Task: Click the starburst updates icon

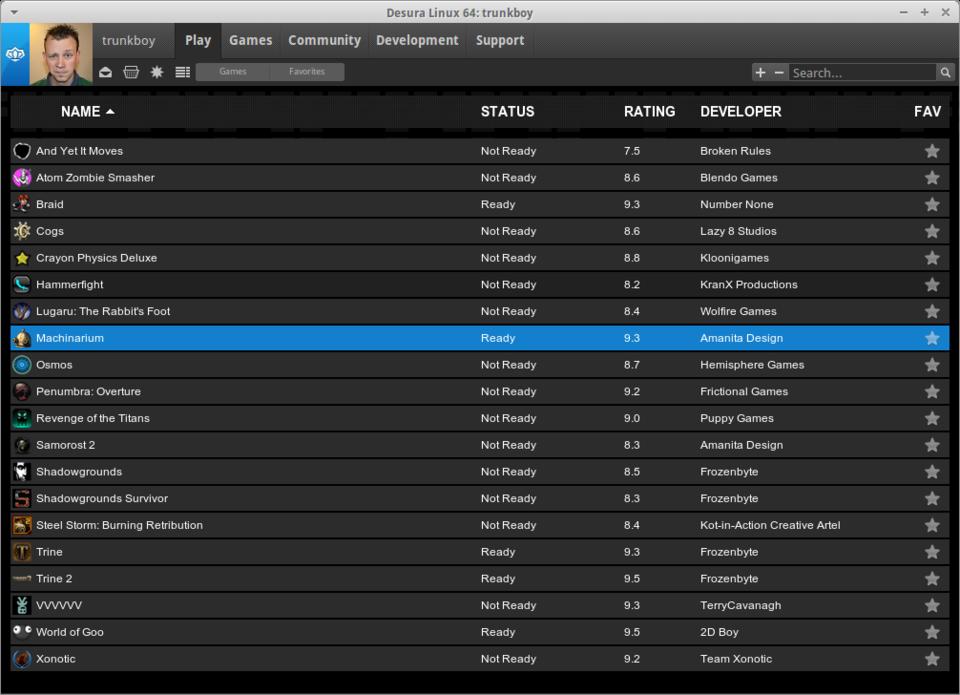Action: (x=157, y=72)
